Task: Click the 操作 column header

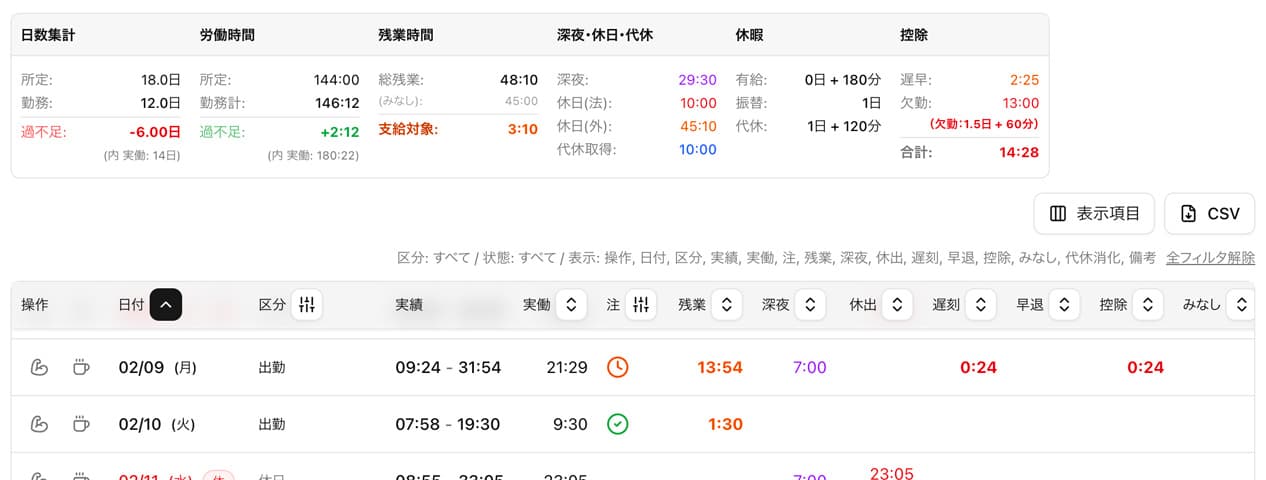Action: click(35, 304)
